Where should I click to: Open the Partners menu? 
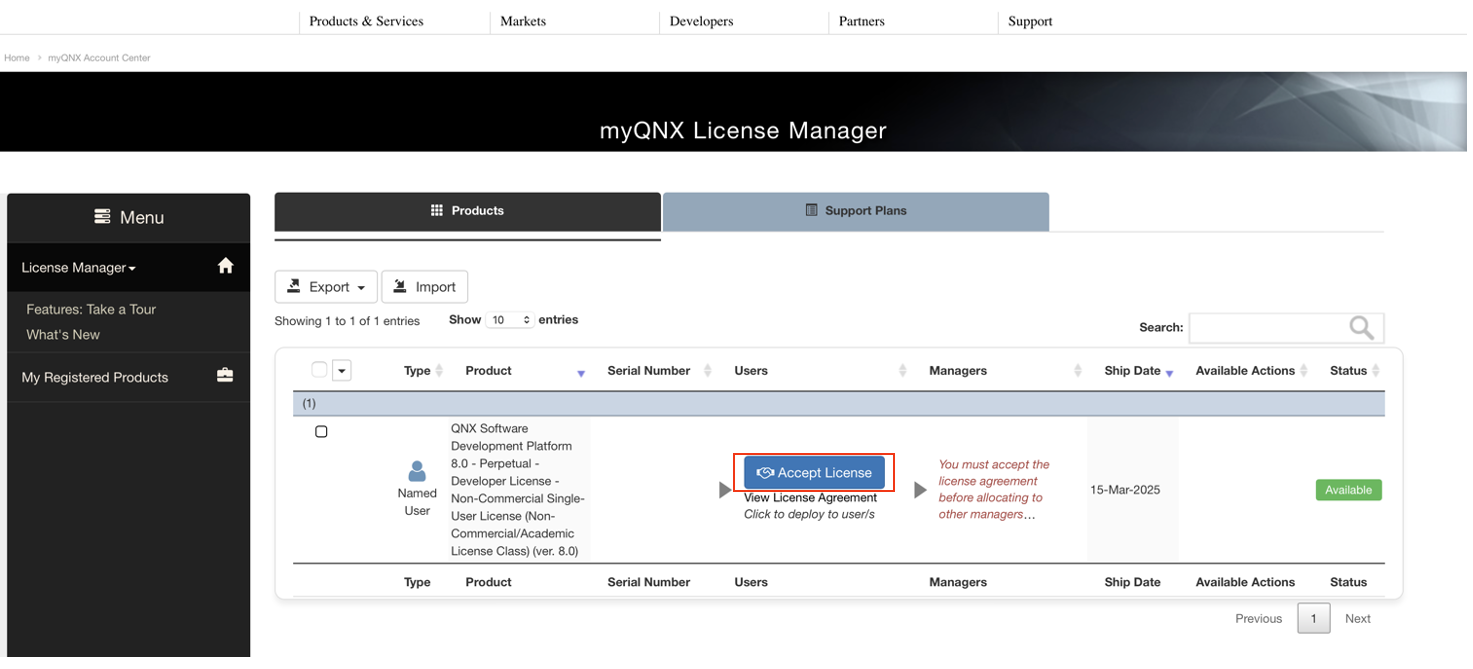click(862, 21)
